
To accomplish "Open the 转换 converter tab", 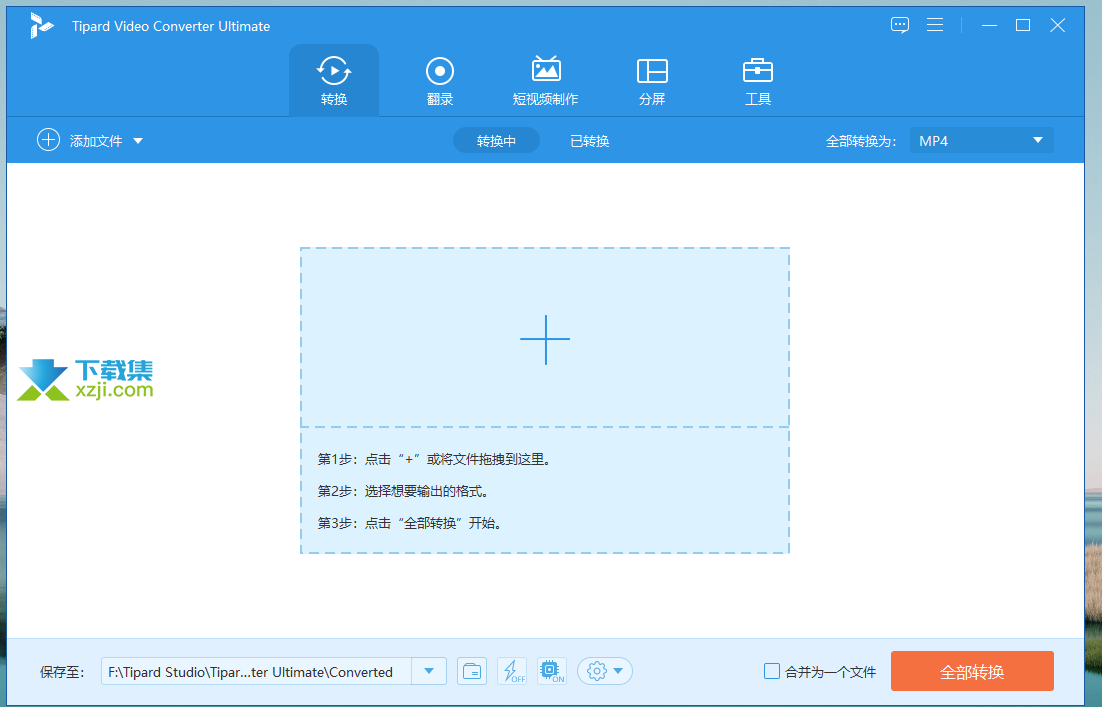I will coord(334,81).
